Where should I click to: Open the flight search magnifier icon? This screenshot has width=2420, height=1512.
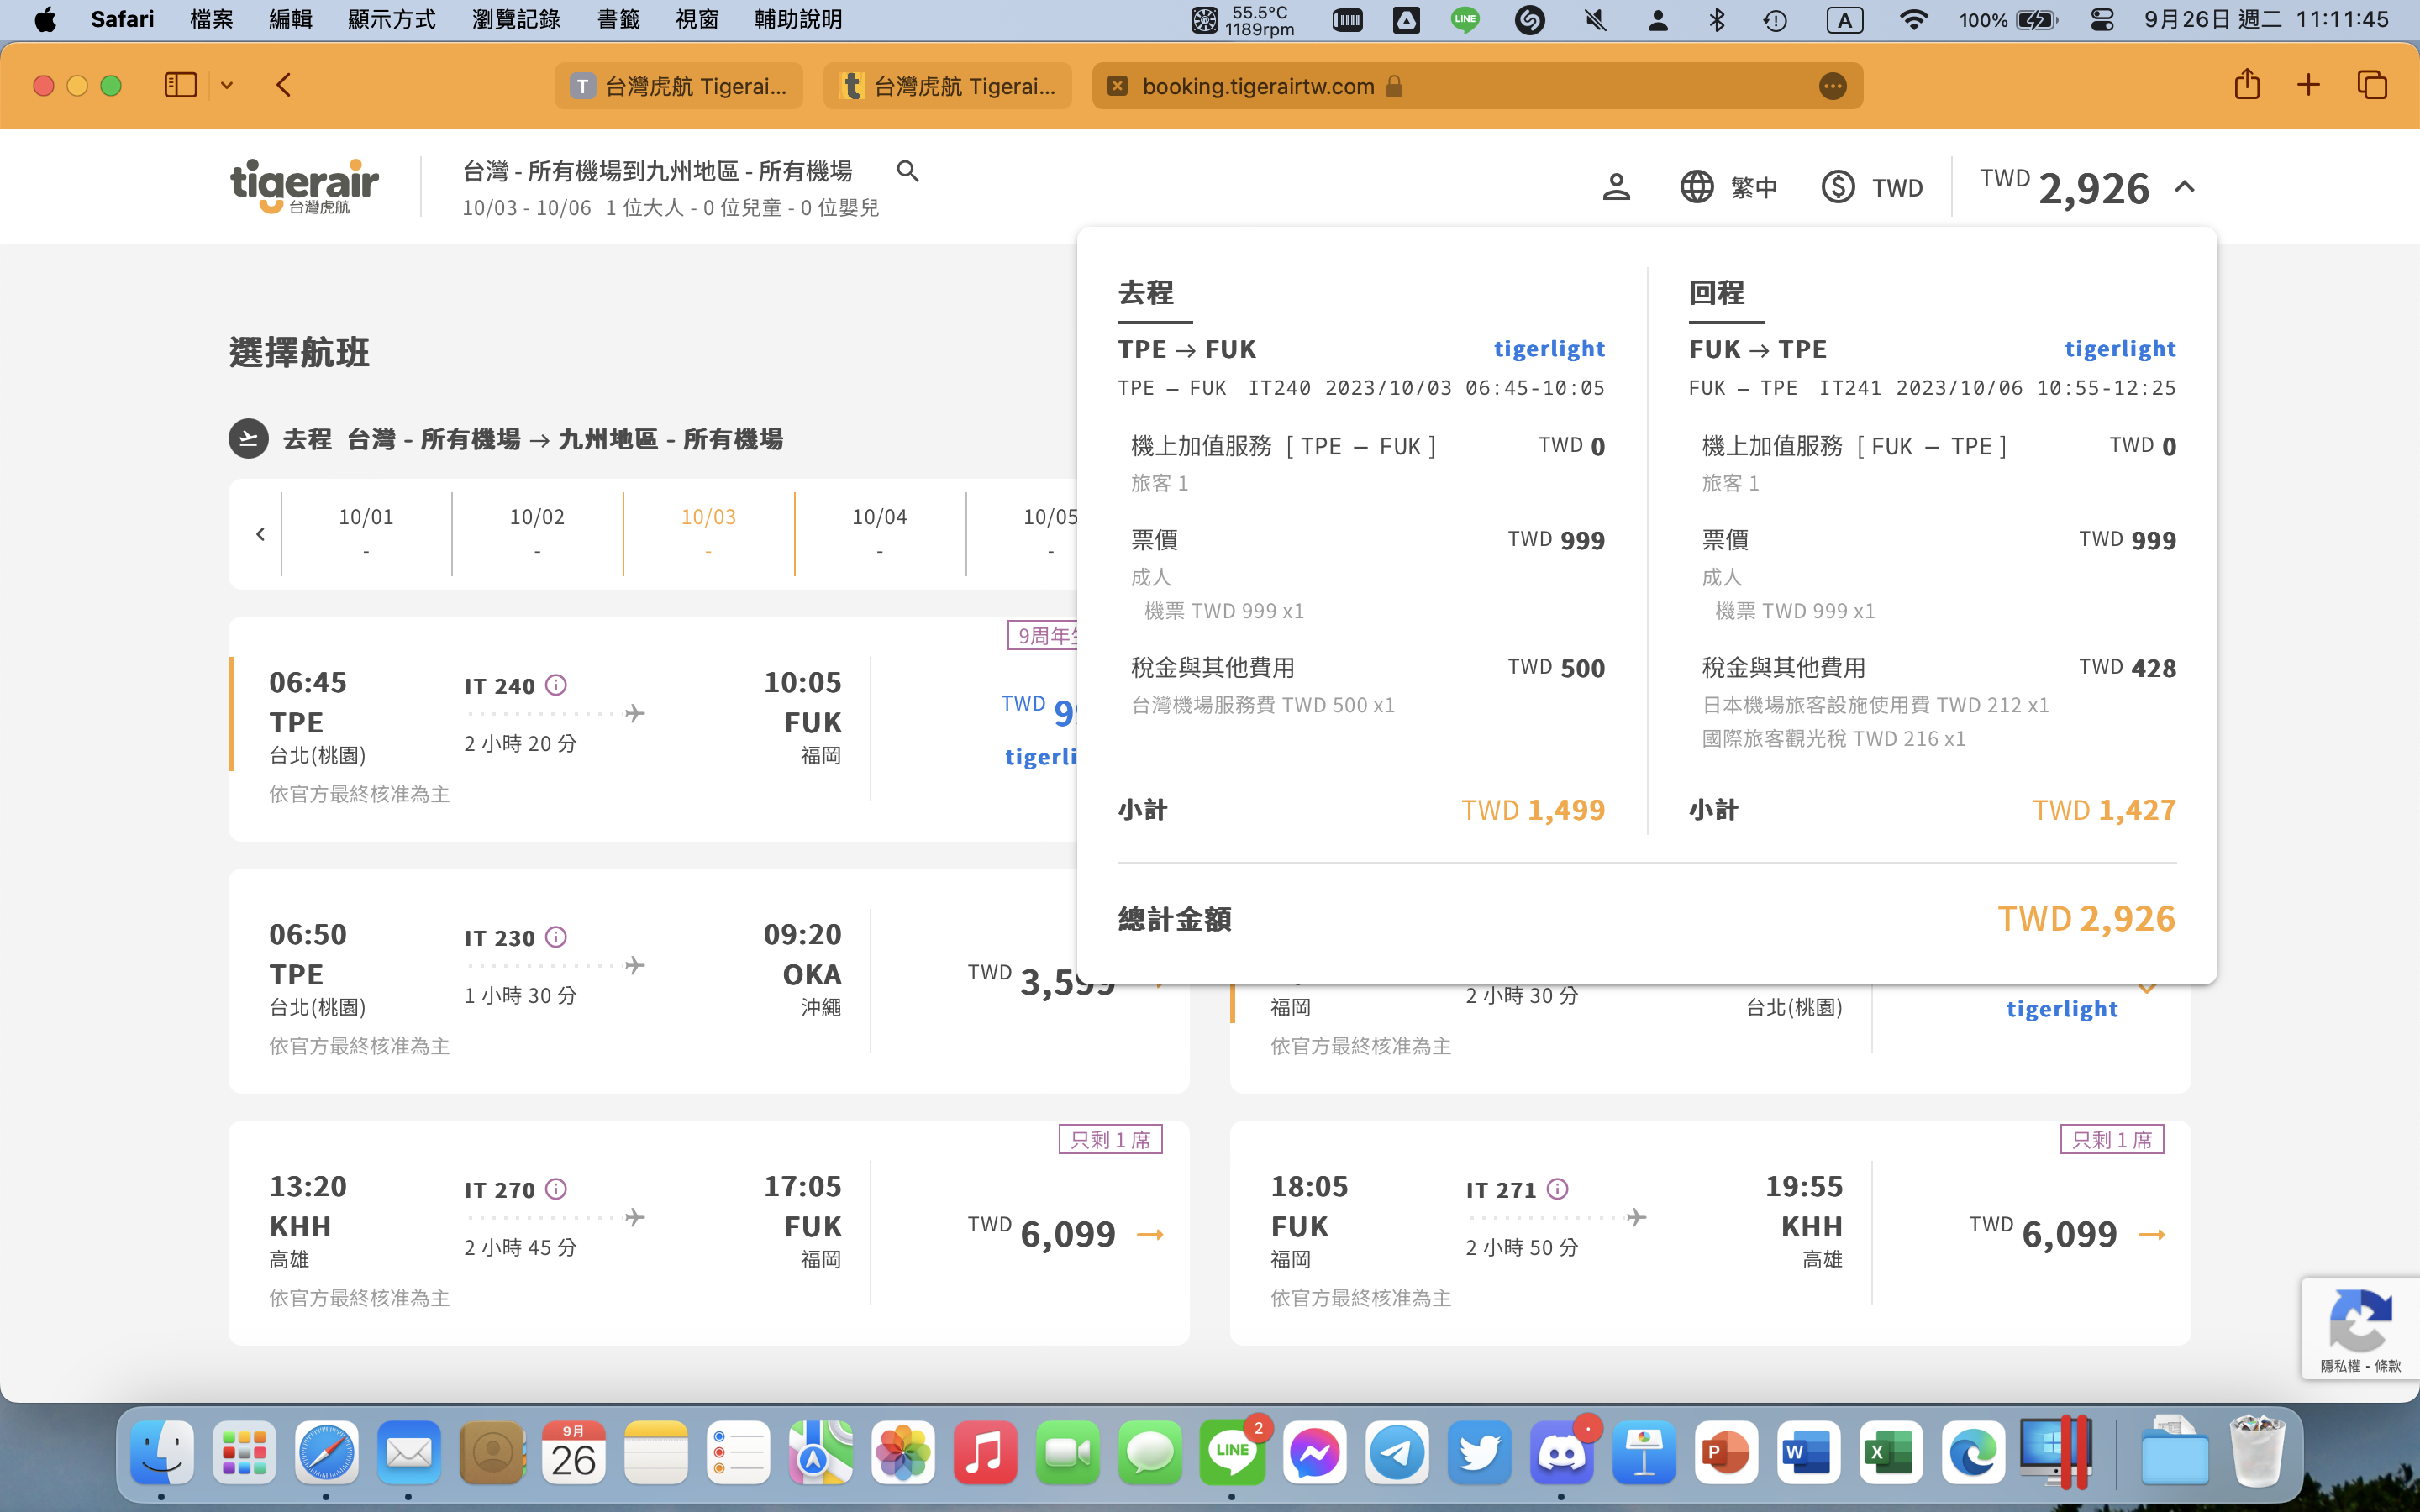(x=907, y=171)
